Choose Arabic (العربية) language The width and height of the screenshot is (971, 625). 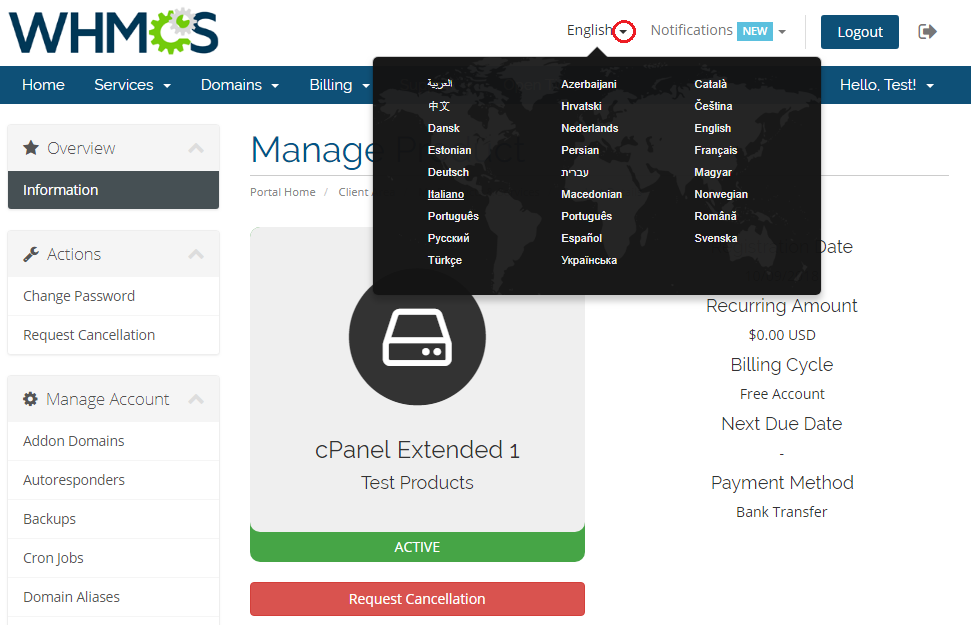pyautogui.click(x=440, y=84)
